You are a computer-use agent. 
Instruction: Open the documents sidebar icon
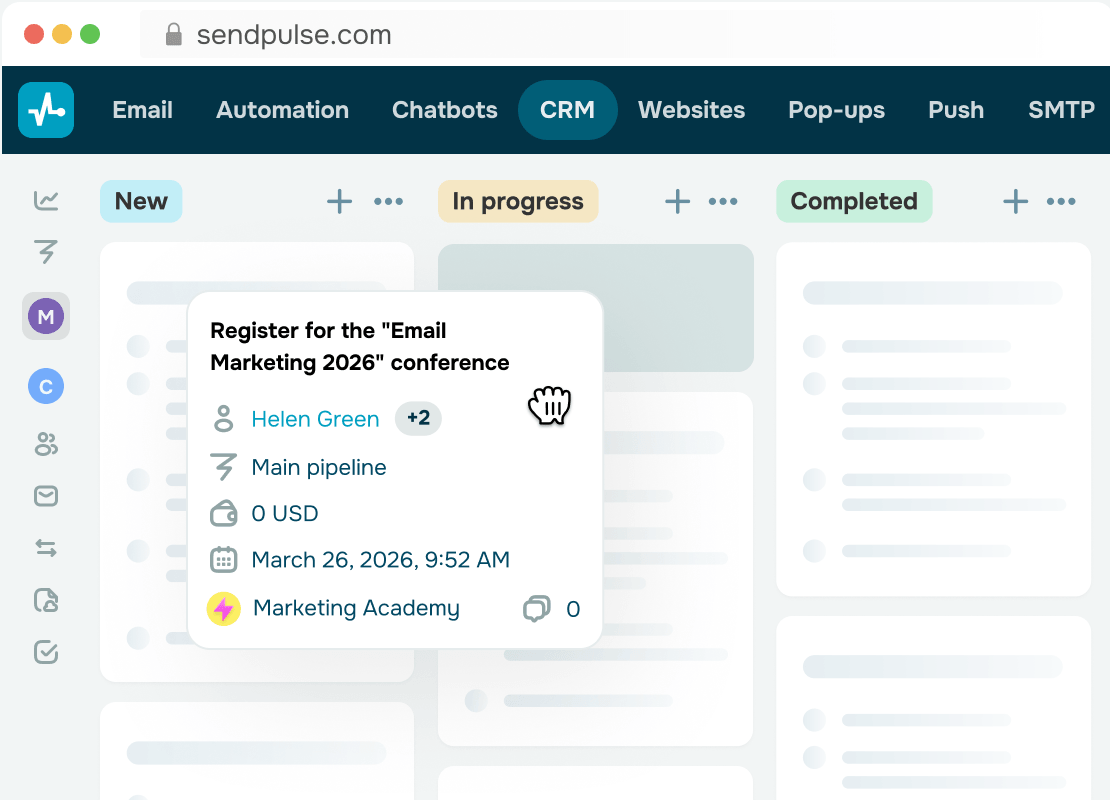[x=46, y=600]
